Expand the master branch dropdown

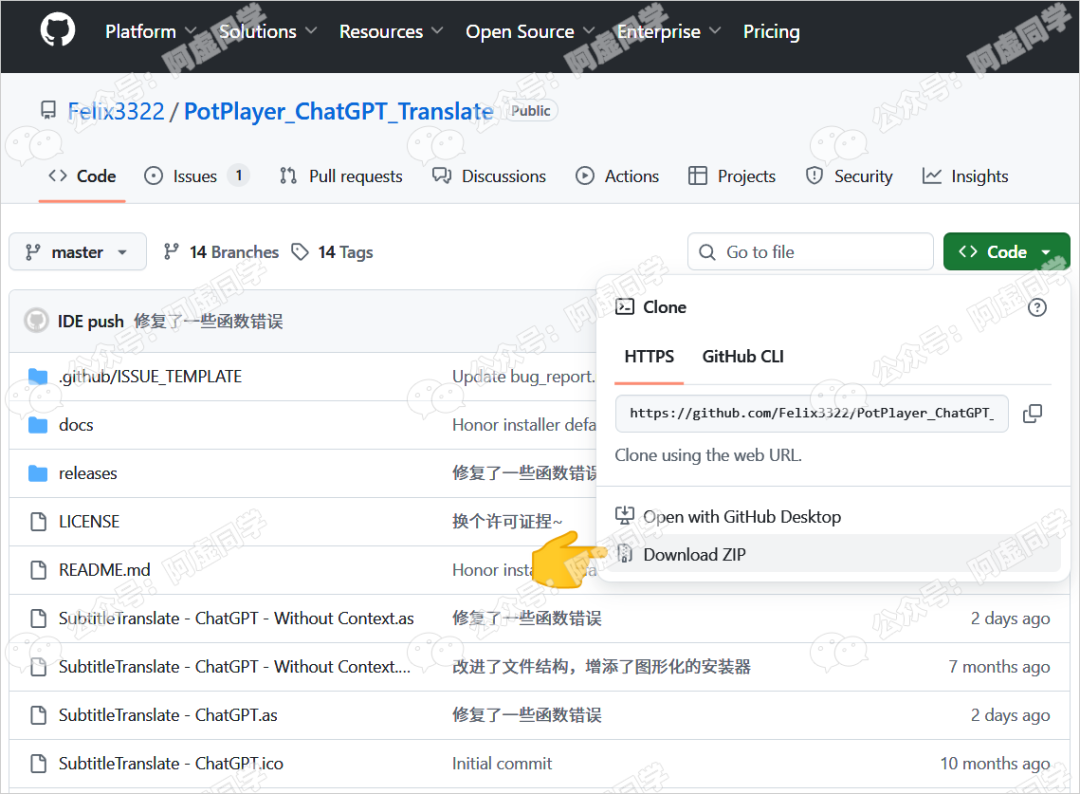pyautogui.click(x=78, y=252)
